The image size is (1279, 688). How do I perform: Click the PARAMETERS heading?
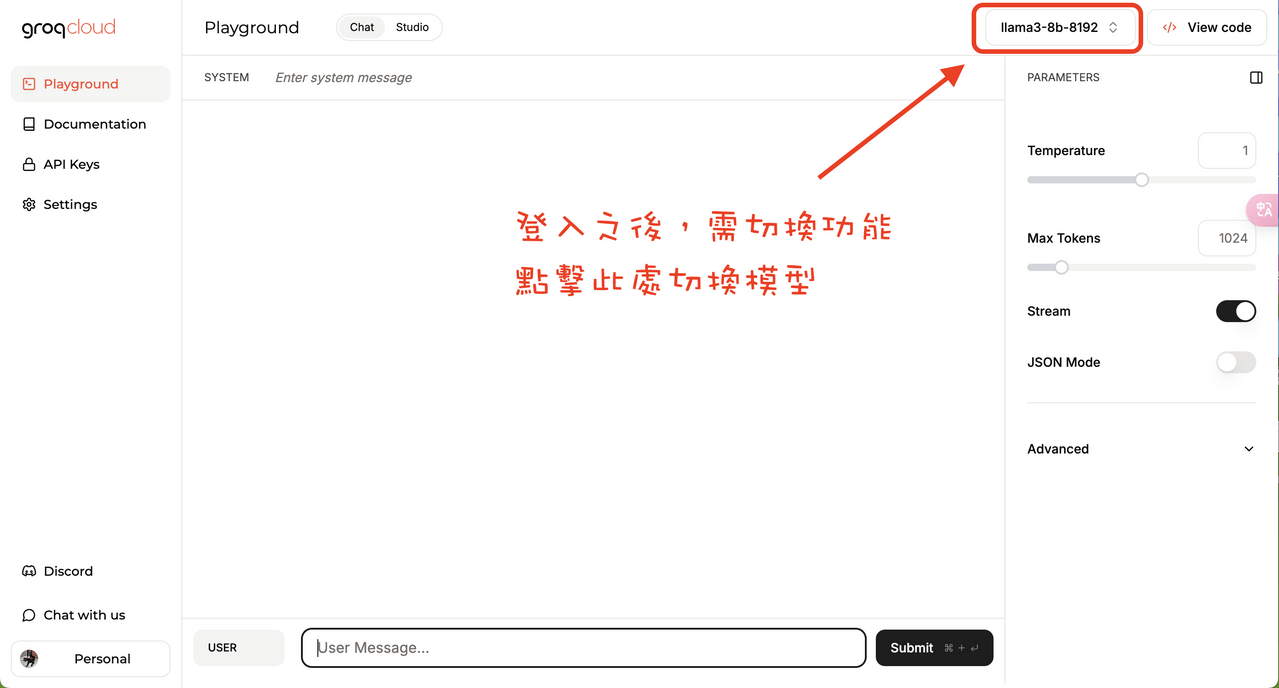[x=1063, y=77]
